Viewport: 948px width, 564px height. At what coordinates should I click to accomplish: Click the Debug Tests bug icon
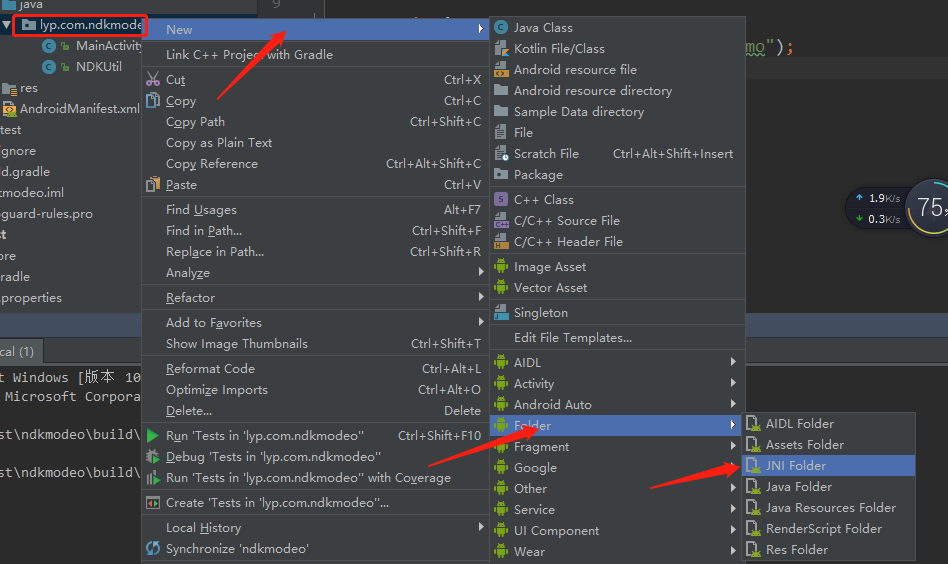coord(153,456)
